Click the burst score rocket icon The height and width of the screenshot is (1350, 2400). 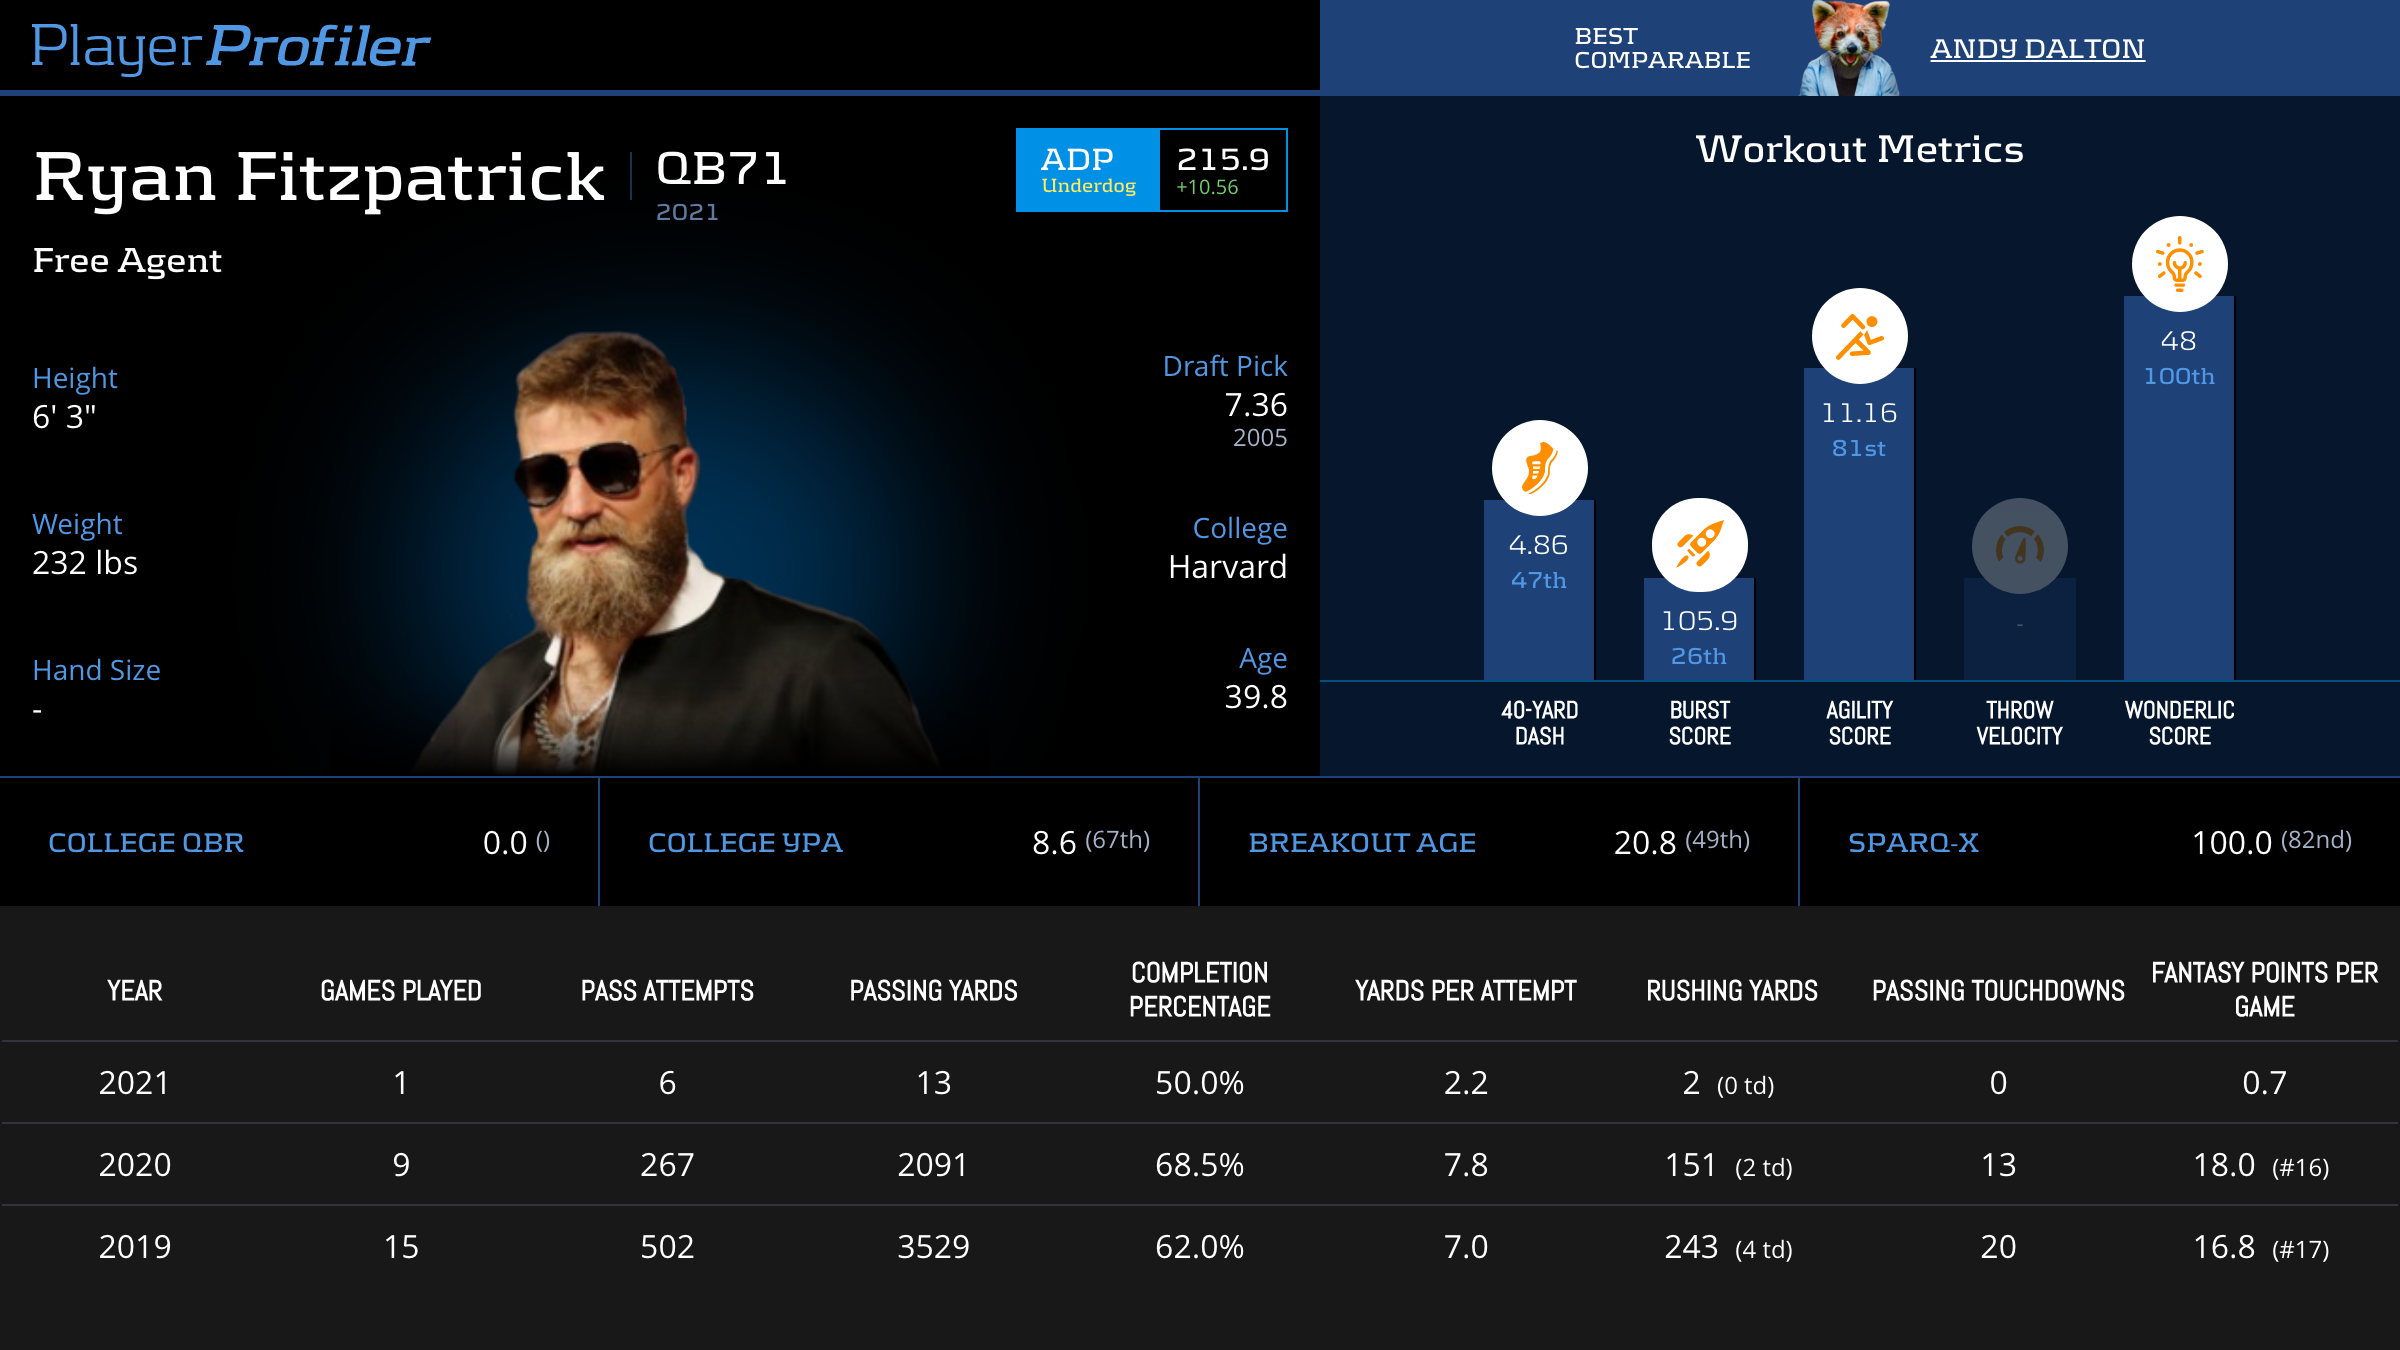pos(1699,546)
